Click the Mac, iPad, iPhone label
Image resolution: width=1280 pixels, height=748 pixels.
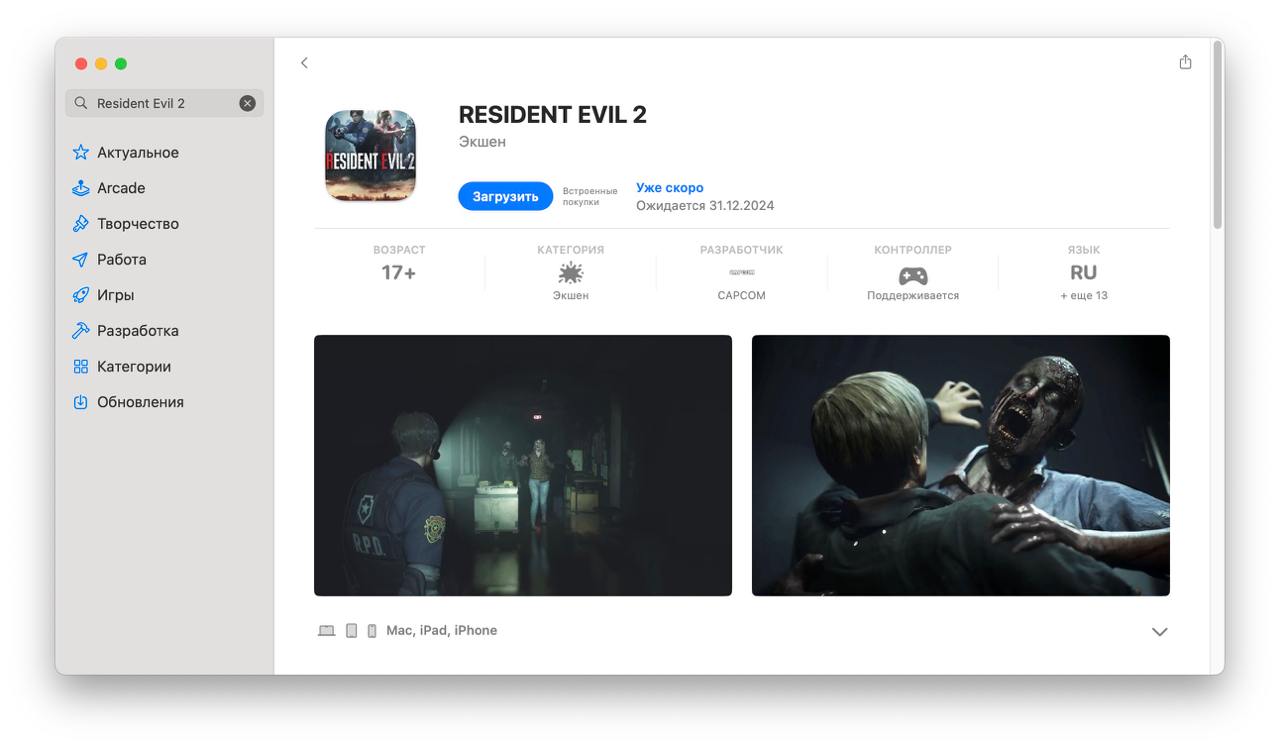click(x=442, y=631)
